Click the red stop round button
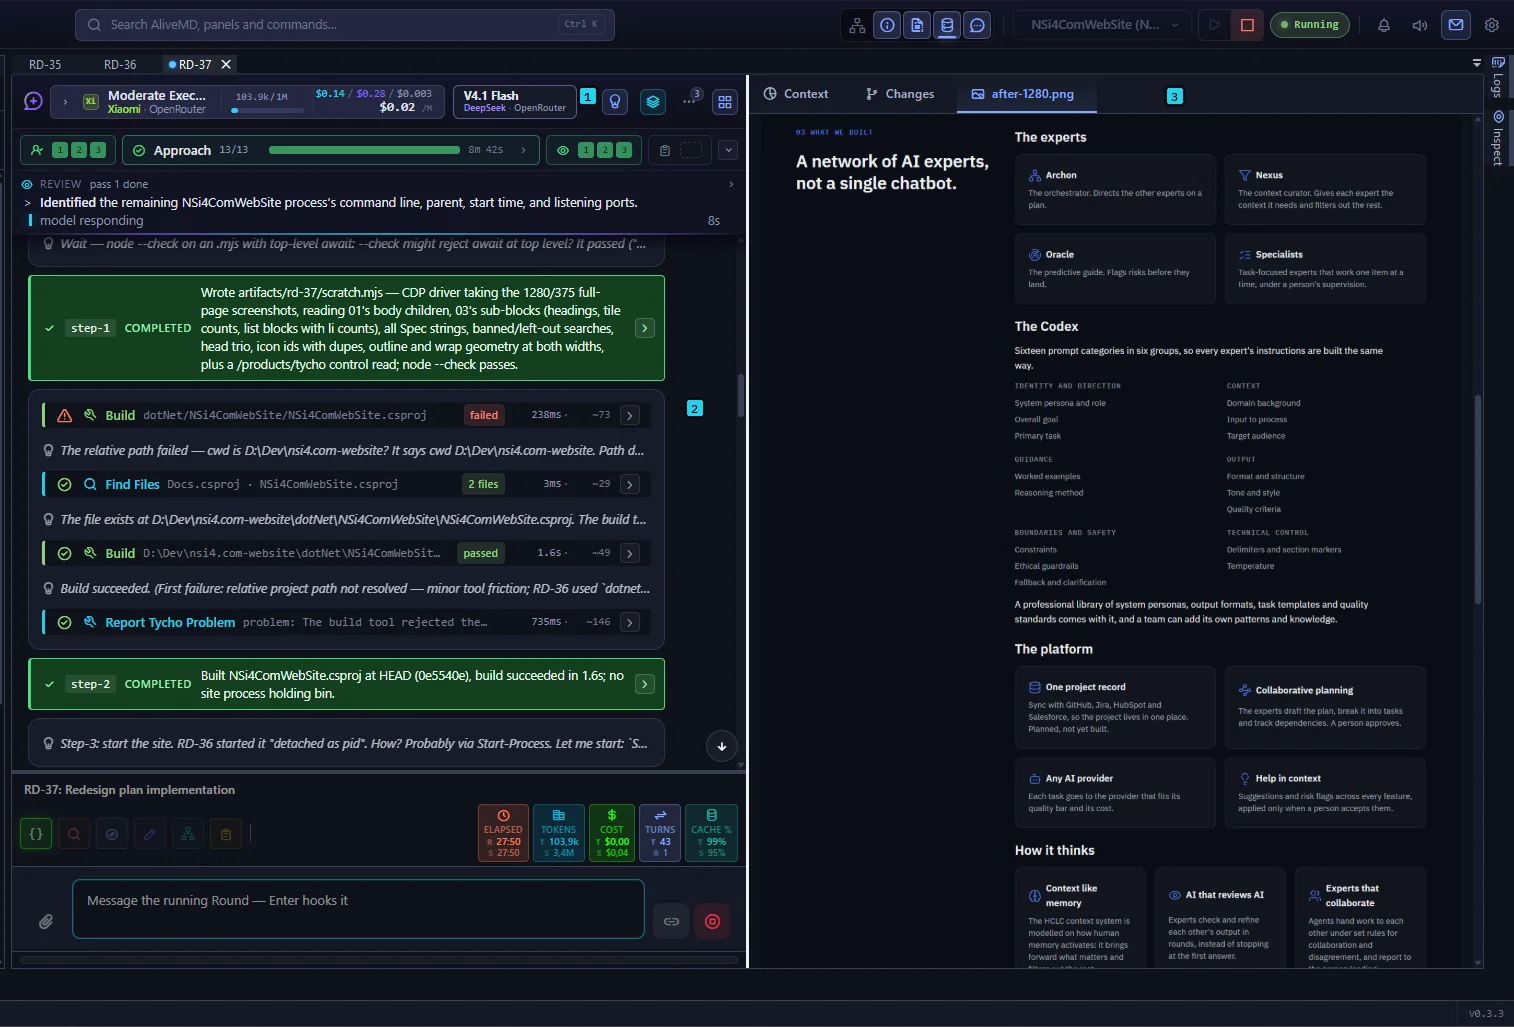Viewport: 1514px width, 1027px height. click(x=713, y=921)
